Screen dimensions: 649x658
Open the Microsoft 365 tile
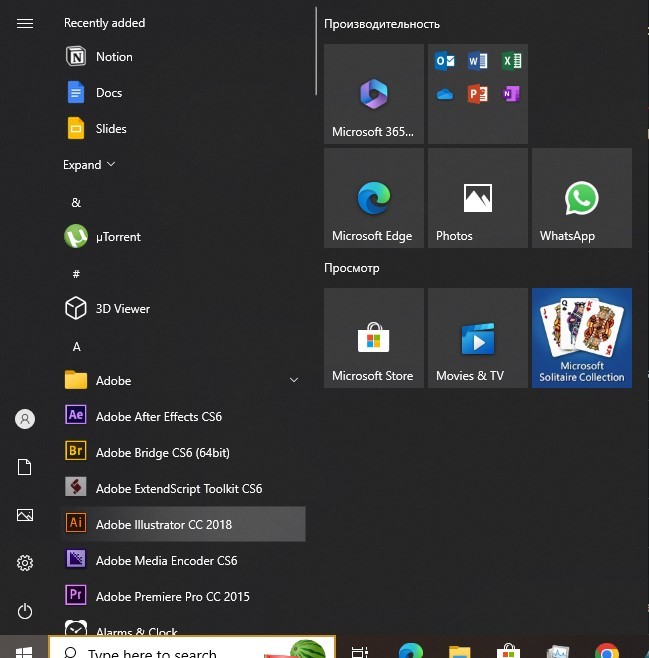(x=374, y=94)
